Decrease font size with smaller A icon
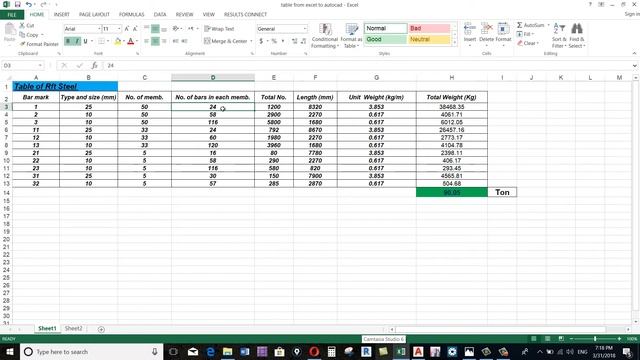Viewport: 640px width, 360px height. tap(135, 29)
